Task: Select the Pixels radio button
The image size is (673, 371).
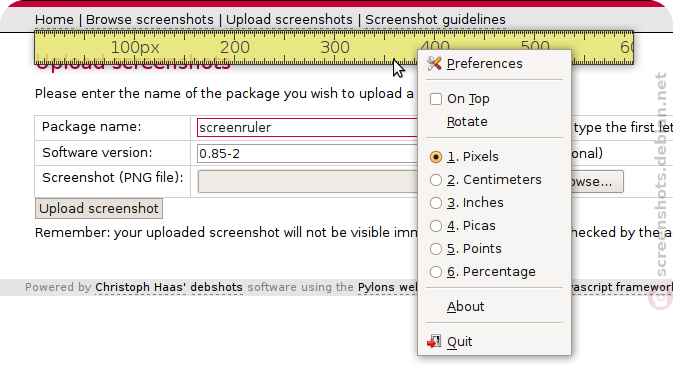Action: click(436, 157)
